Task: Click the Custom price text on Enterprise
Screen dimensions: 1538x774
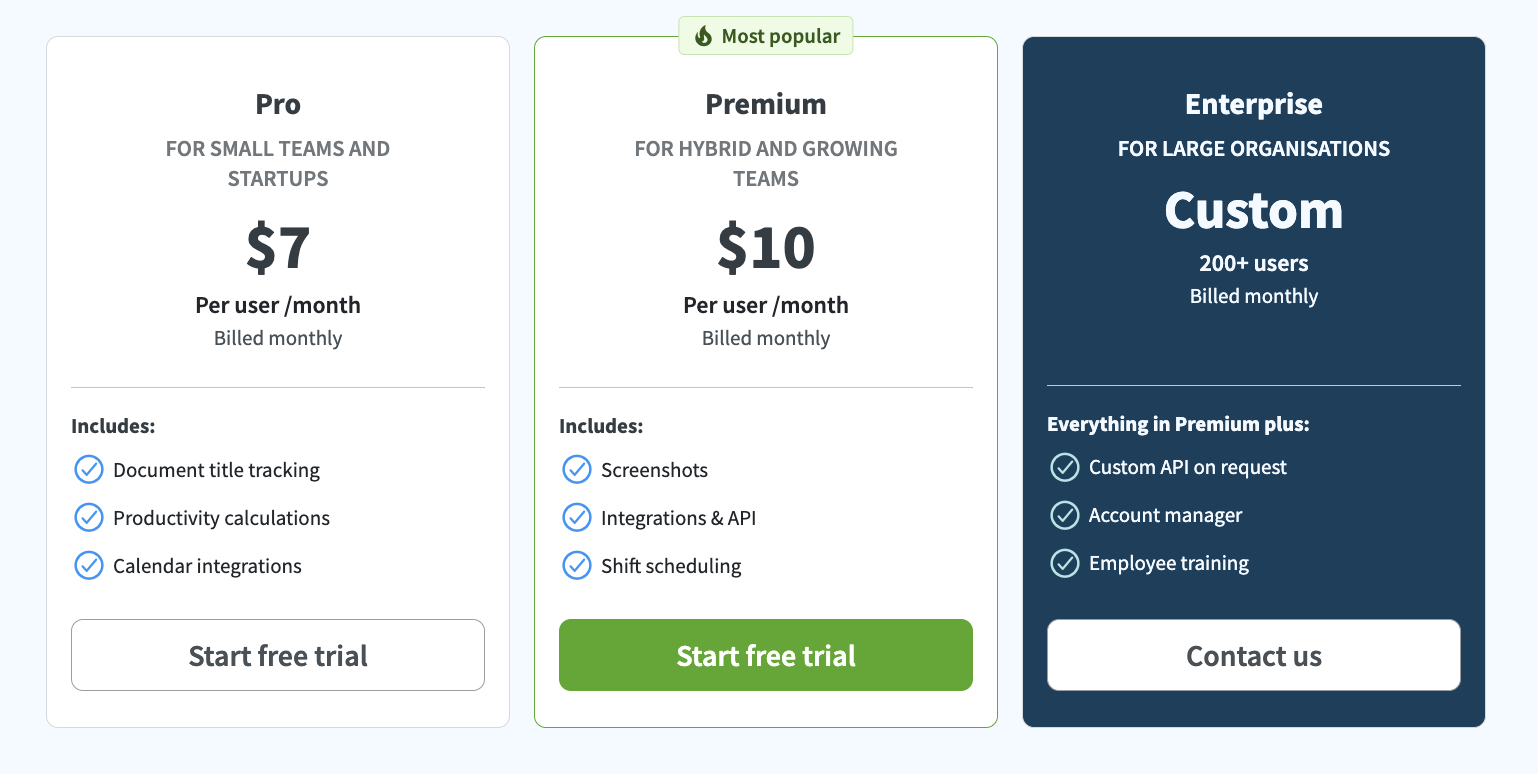Action: (1254, 210)
